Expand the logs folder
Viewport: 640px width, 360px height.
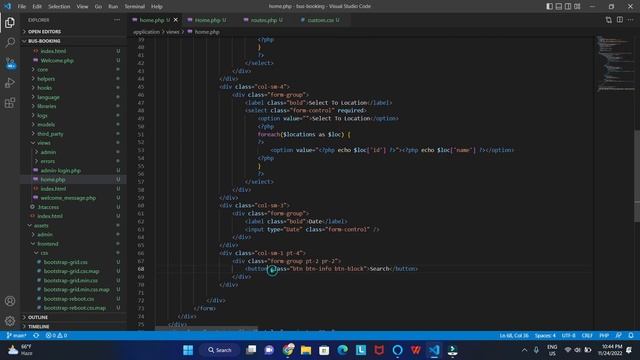[42, 116]
